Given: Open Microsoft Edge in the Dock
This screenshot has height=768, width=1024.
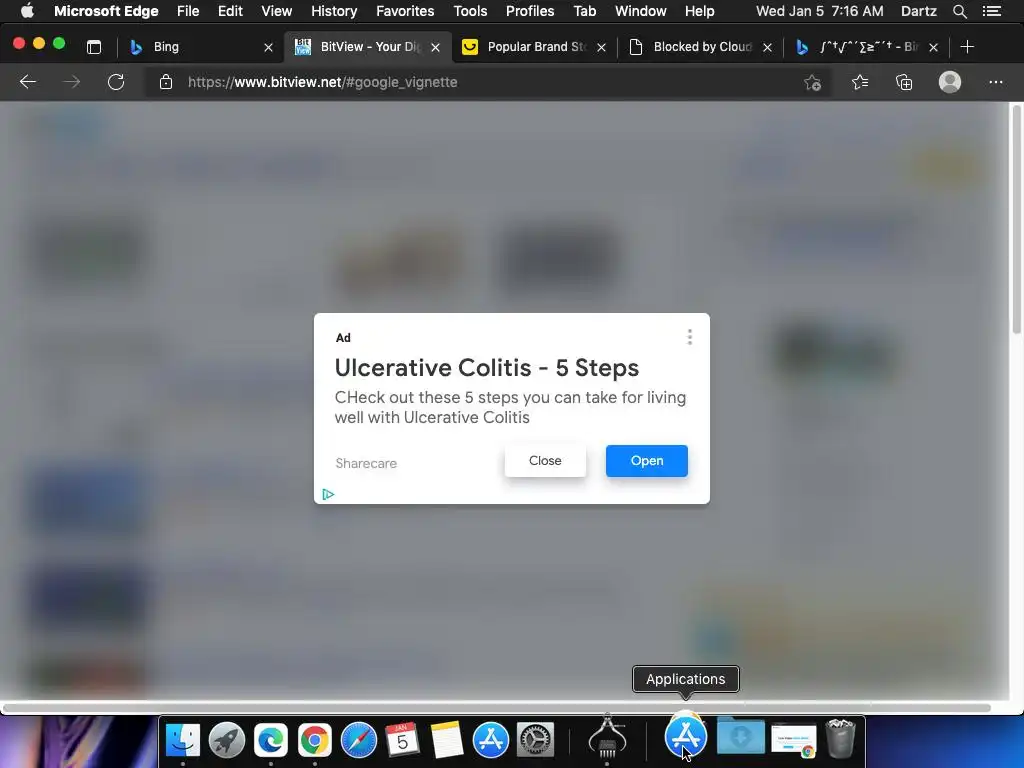Looking at the screenshot, I should (x=270, y=740).
